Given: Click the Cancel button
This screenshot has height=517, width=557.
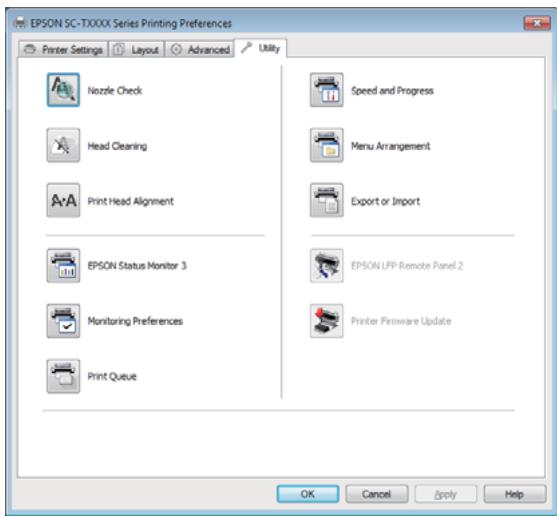Looking at the screenshot, I should tap(377, 494).
